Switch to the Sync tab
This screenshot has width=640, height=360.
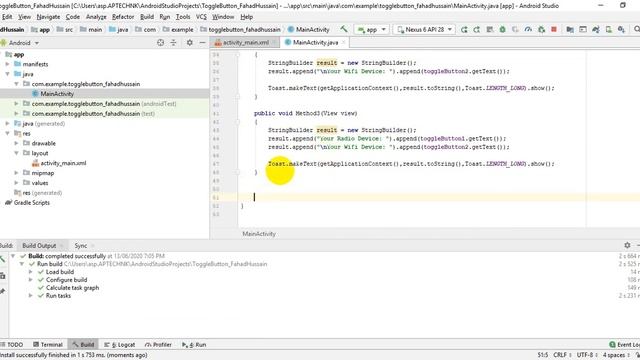pyautogui.click(x=80, y=246)
